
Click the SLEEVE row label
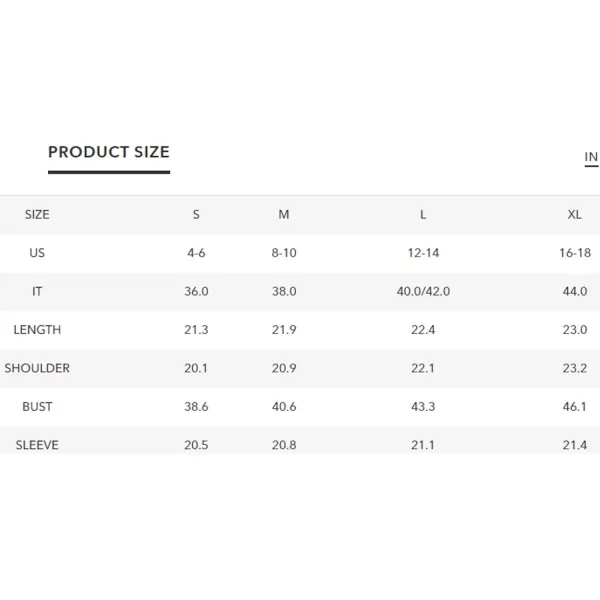pyautogui.click(x=37, y=445)
